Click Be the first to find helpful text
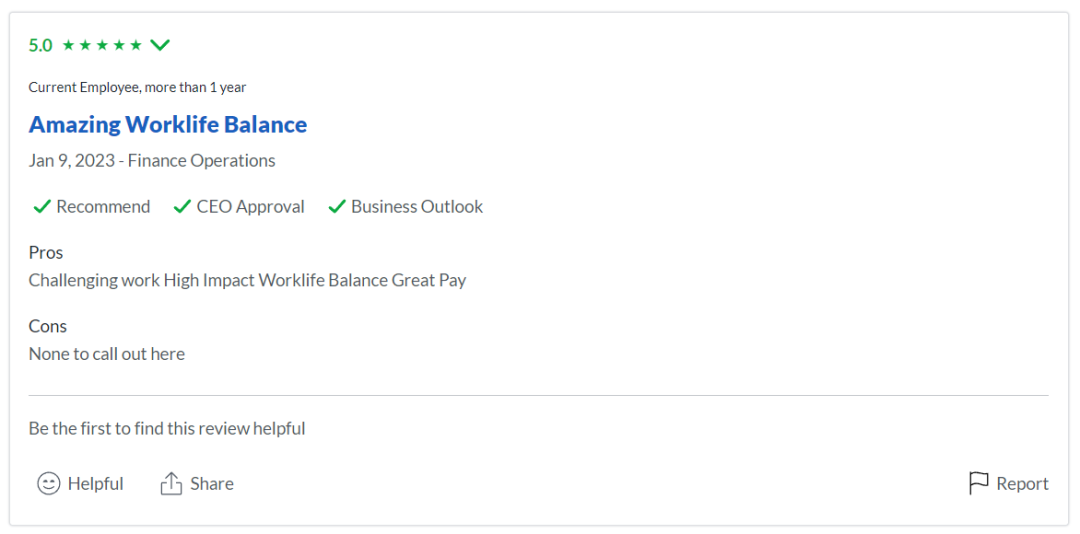 (167, 429)
